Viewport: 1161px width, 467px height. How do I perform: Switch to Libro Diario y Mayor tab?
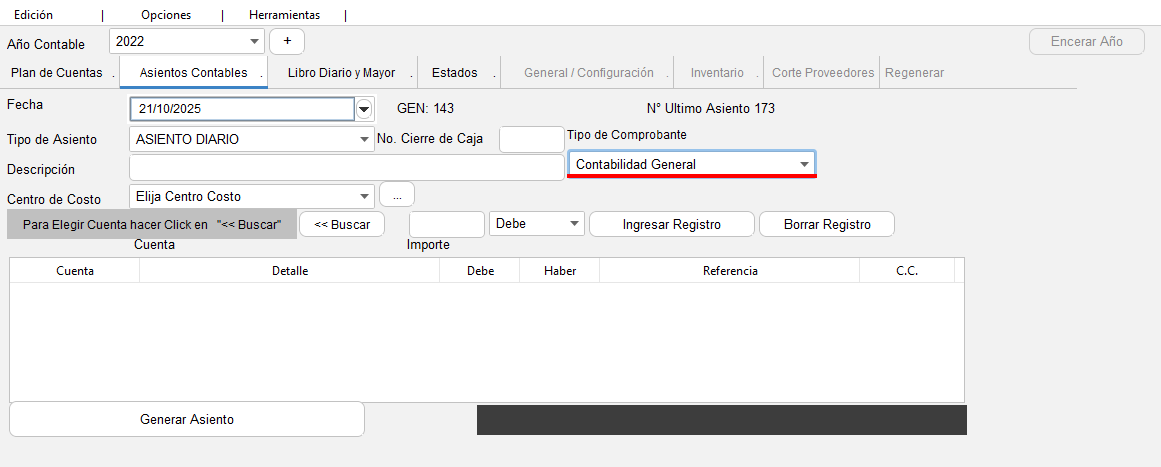(x=341, y=73)
